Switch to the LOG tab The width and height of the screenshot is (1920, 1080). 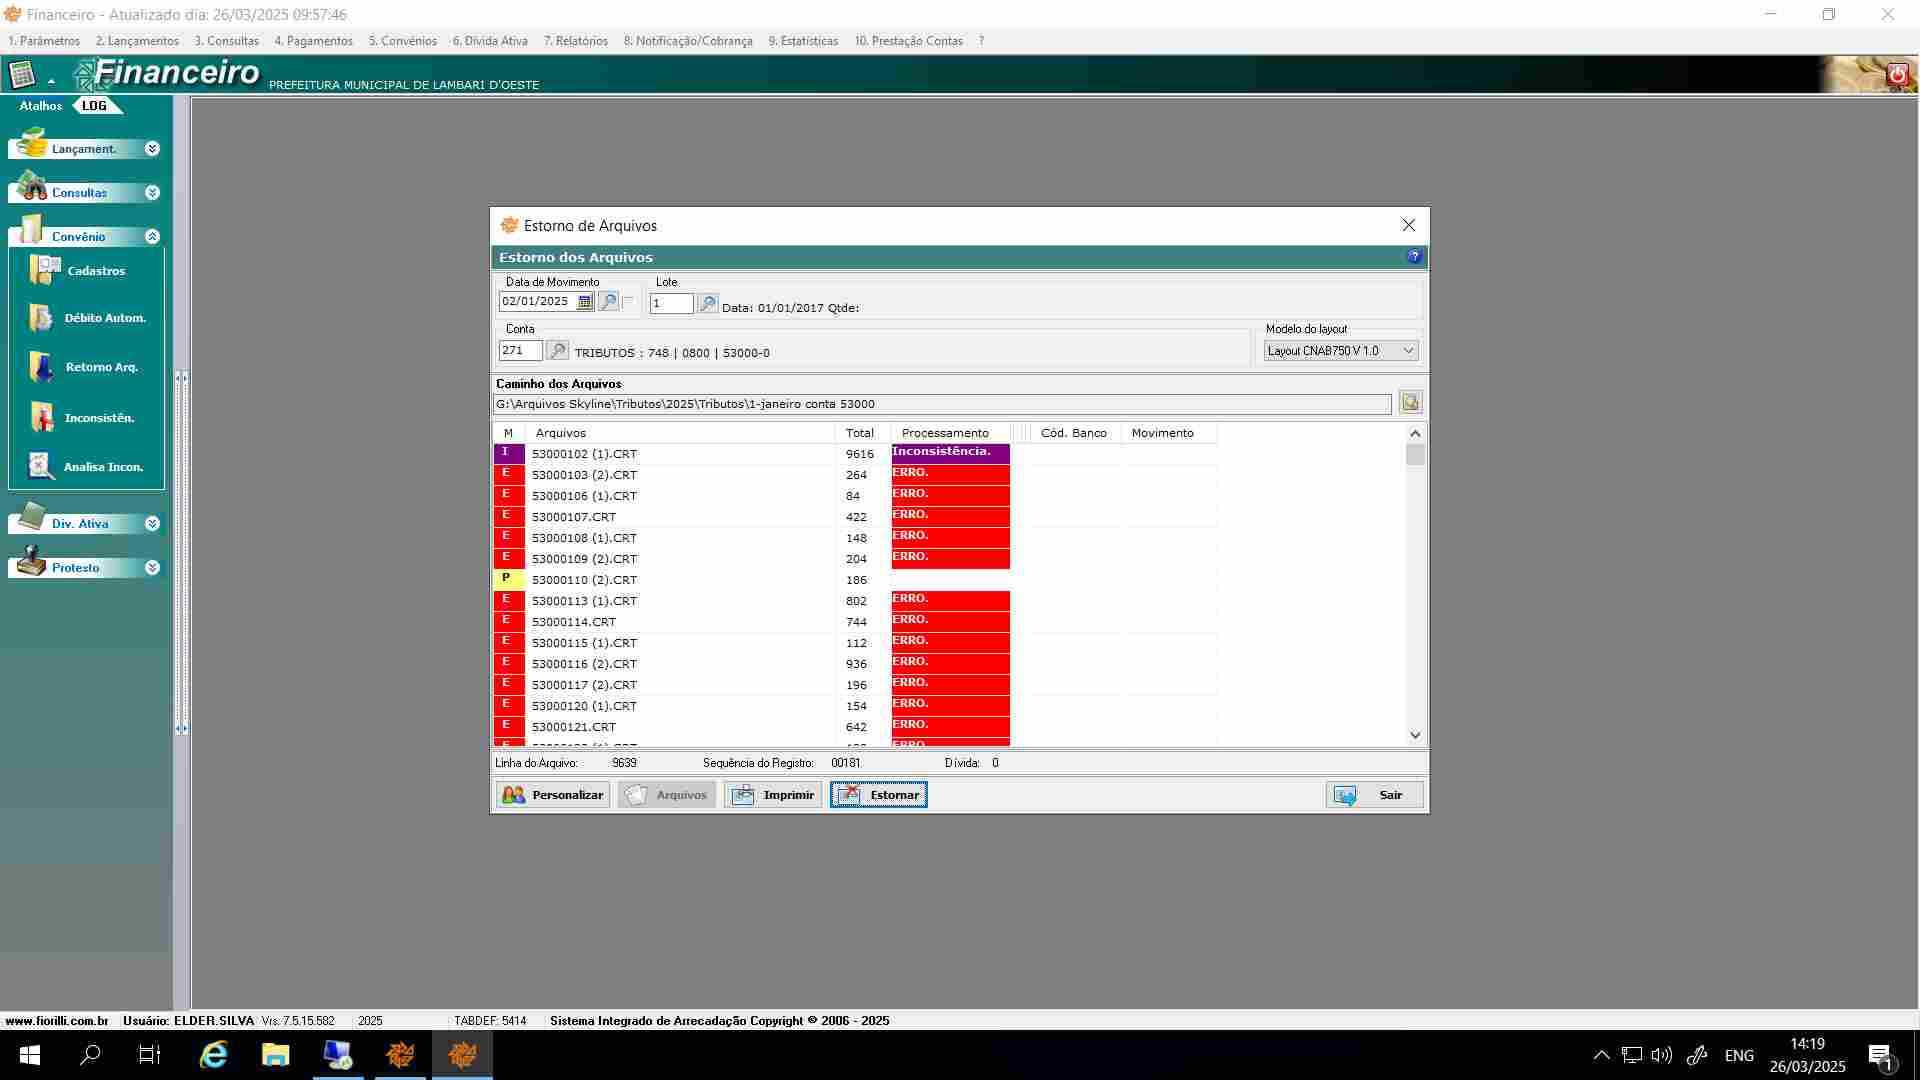click(94, 106)
